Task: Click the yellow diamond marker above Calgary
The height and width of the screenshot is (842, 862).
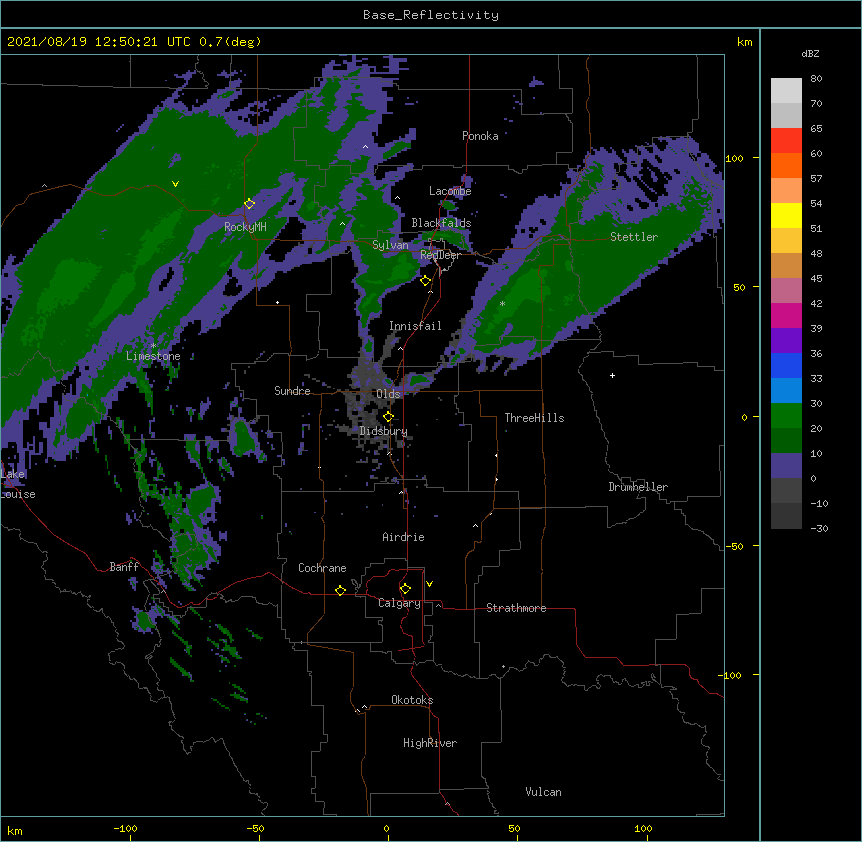Action: point(405,589)
